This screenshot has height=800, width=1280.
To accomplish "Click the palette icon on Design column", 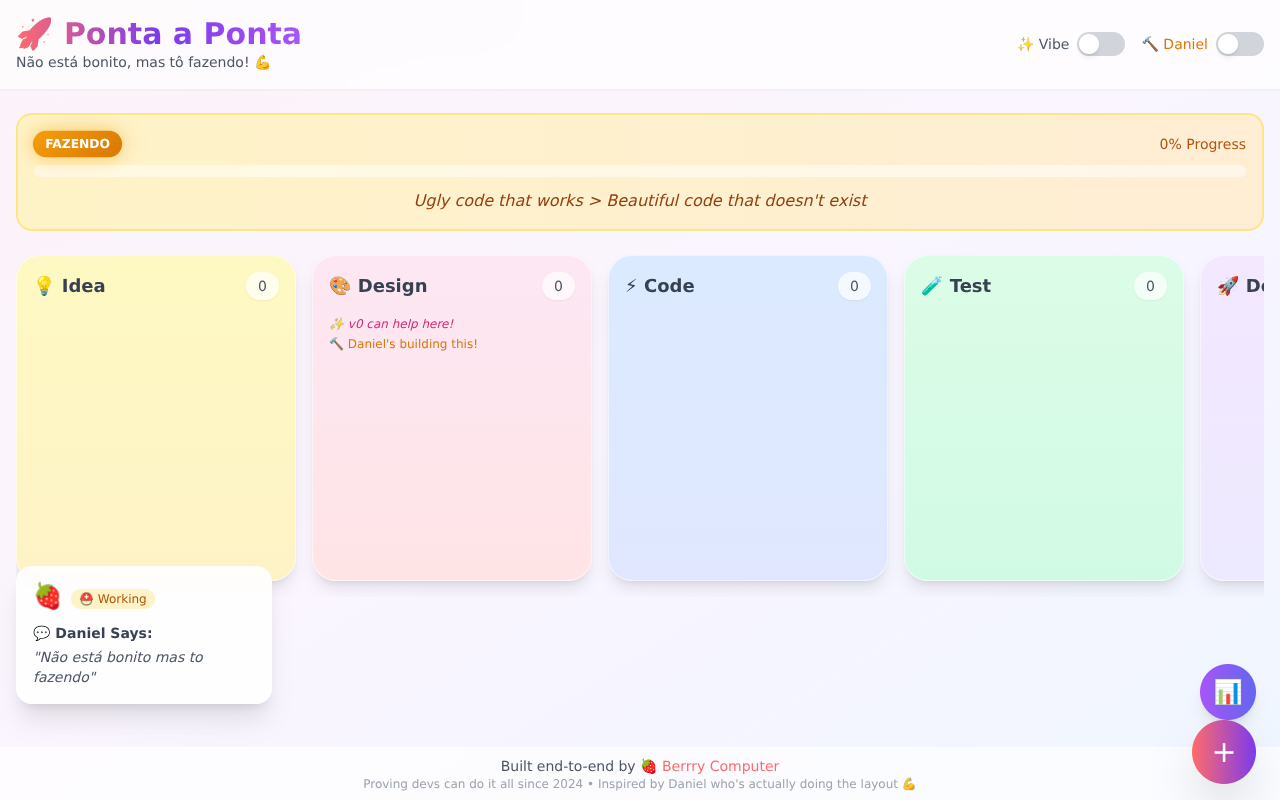I will [x=340, y=286].
